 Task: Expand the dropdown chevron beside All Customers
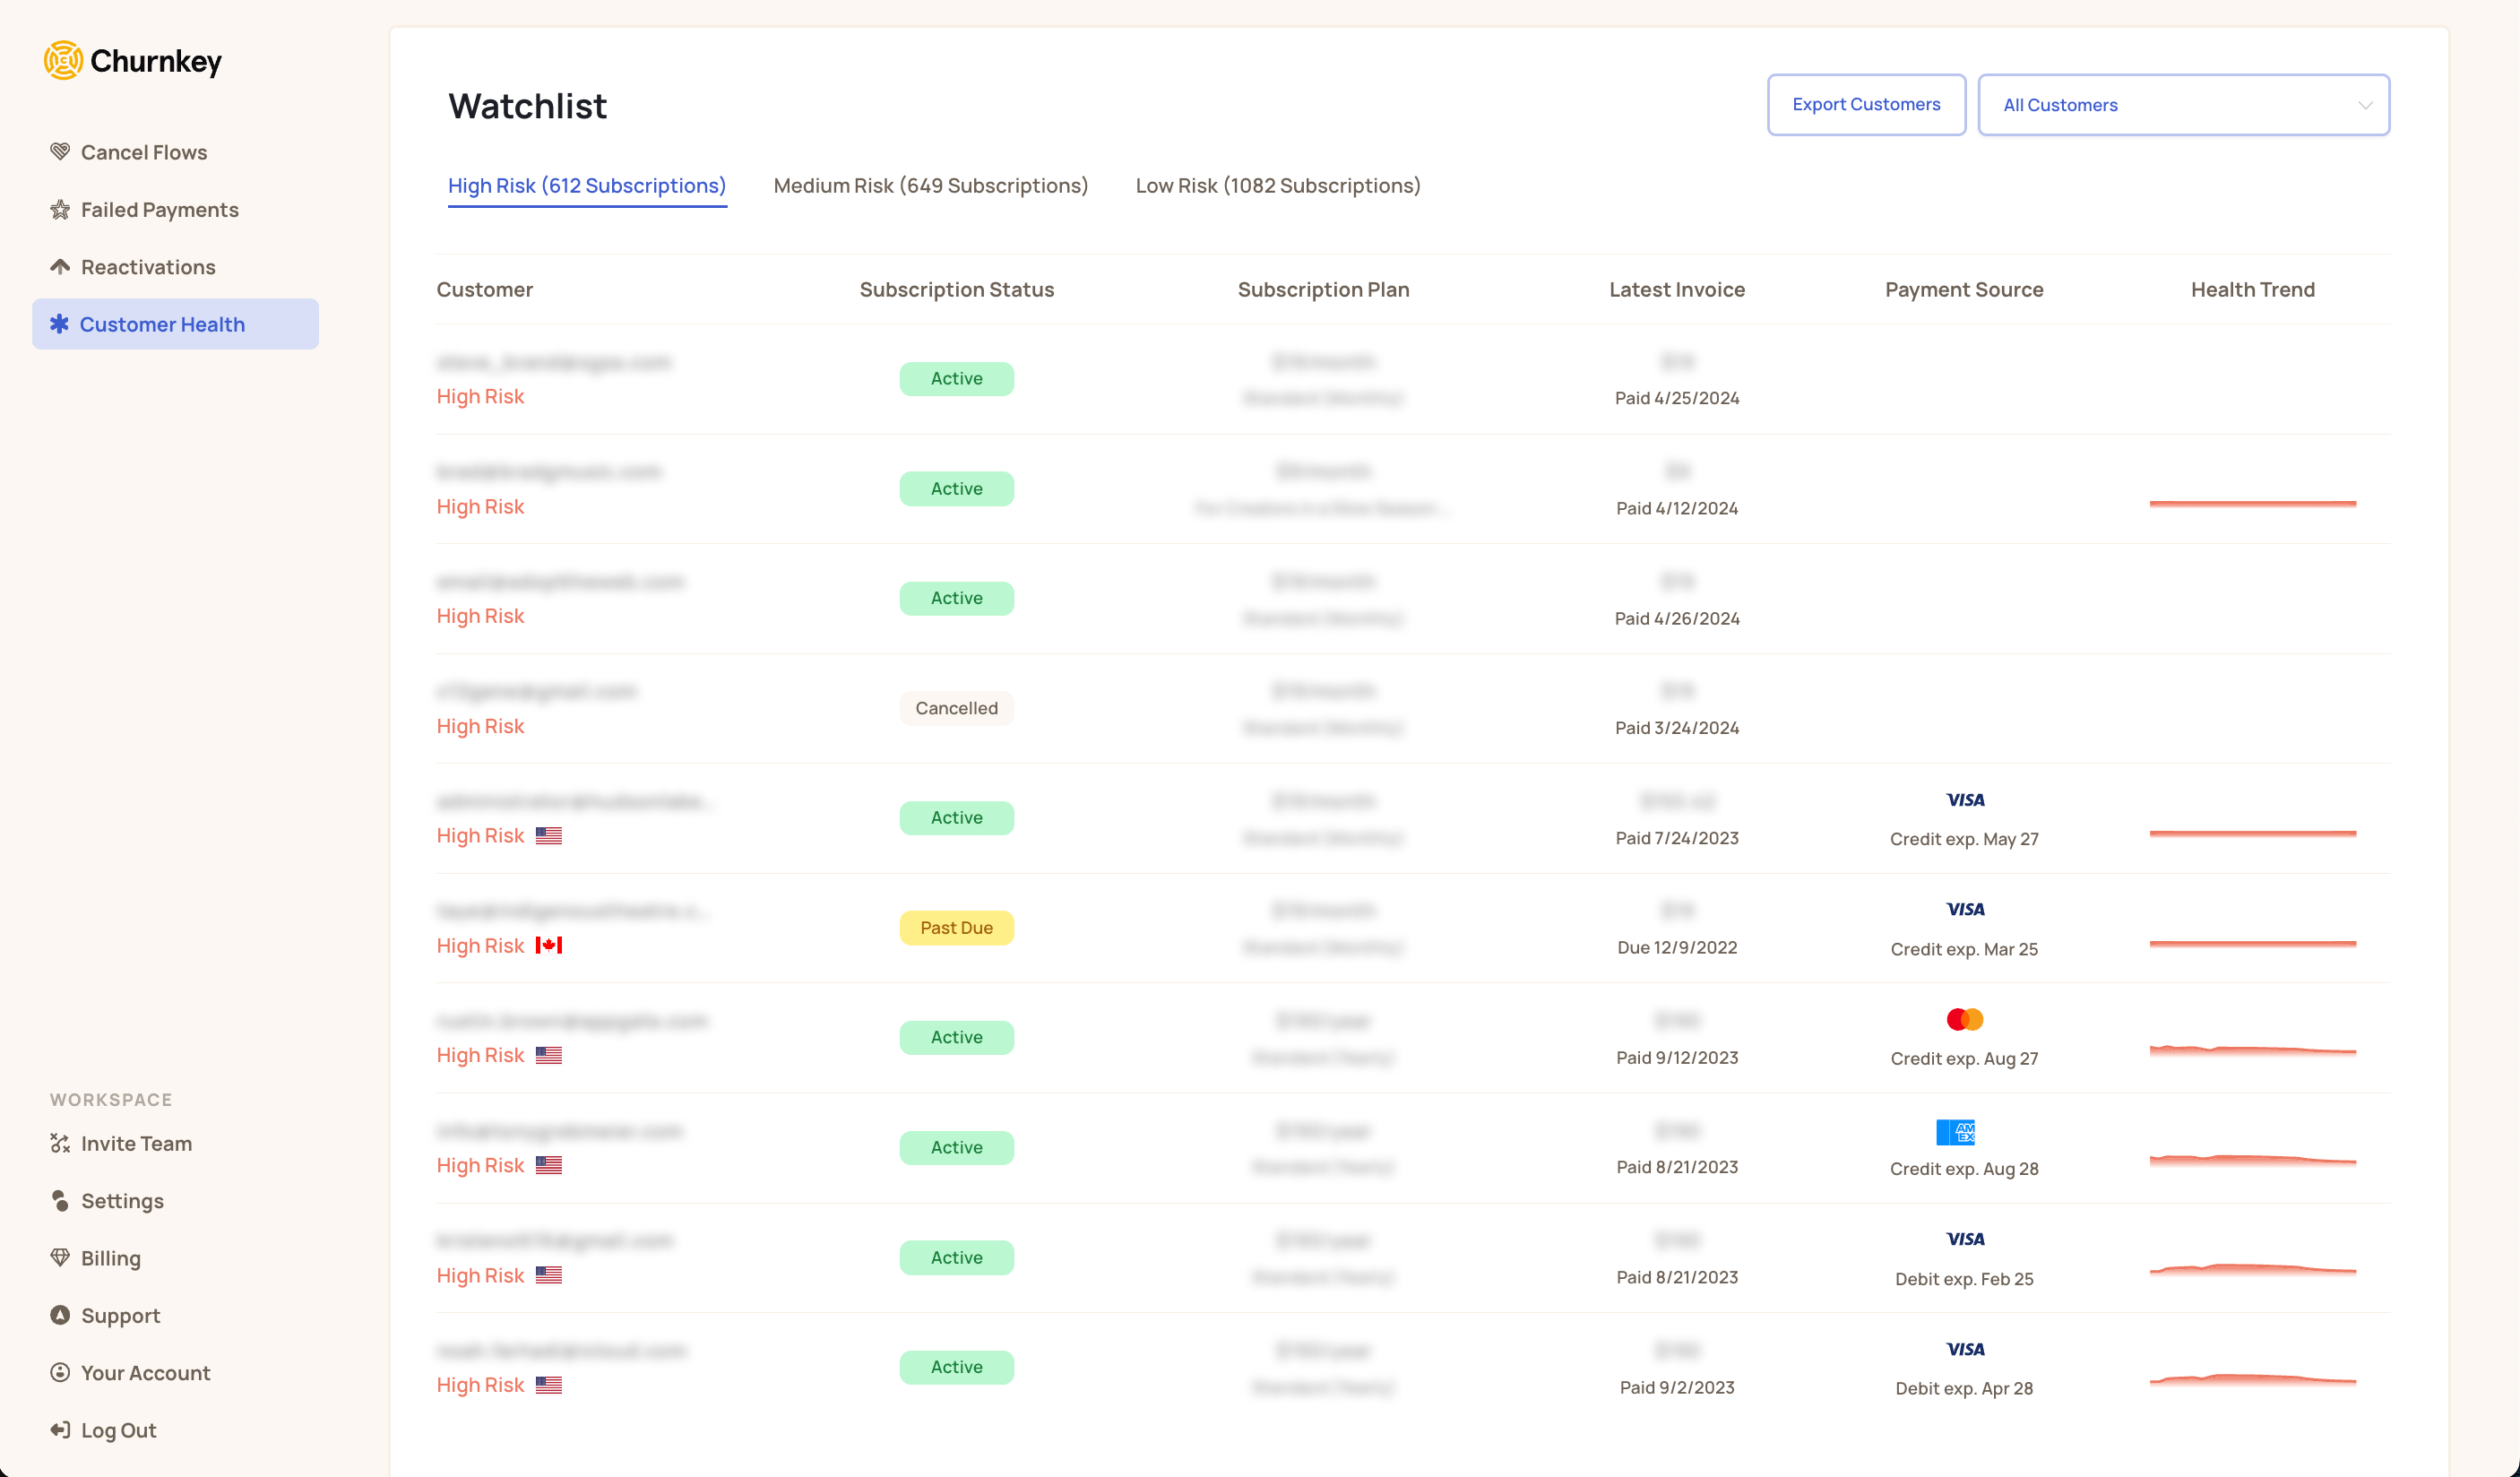(2365, 105)
